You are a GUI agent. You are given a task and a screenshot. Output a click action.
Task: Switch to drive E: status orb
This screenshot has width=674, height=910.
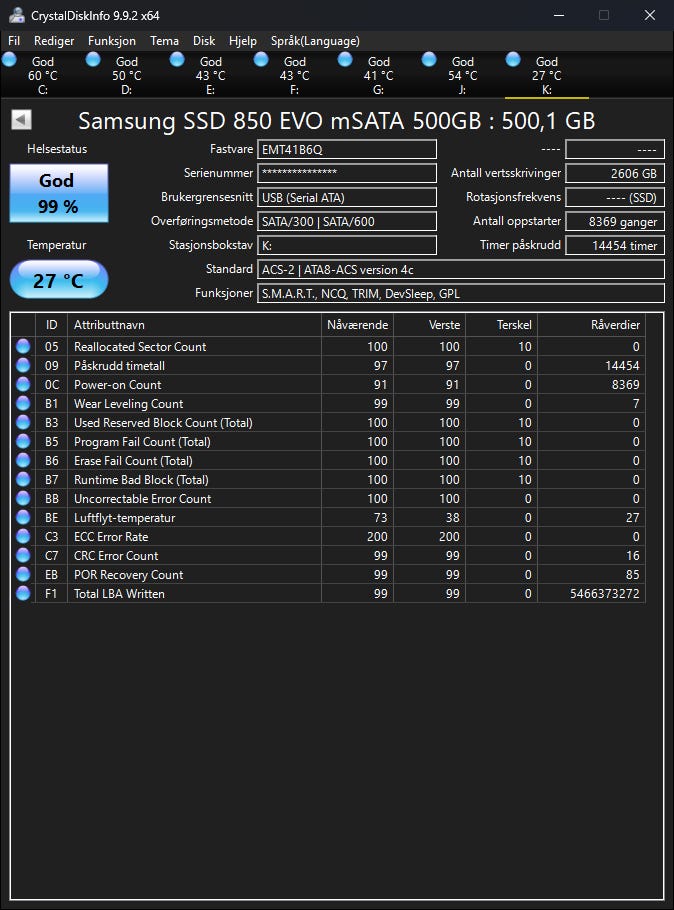[177, 59]
